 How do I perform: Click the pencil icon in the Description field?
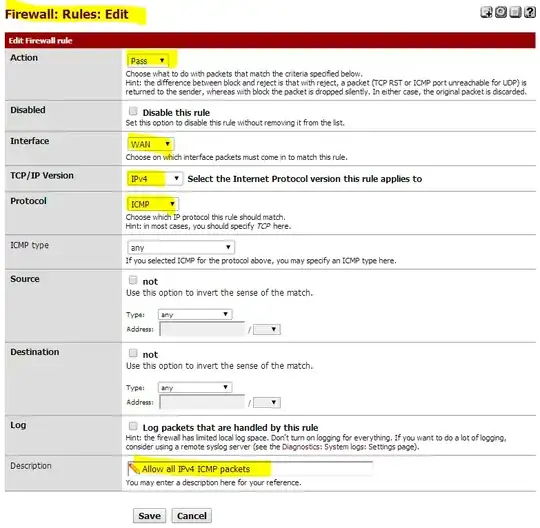click(x=134, y=468)
